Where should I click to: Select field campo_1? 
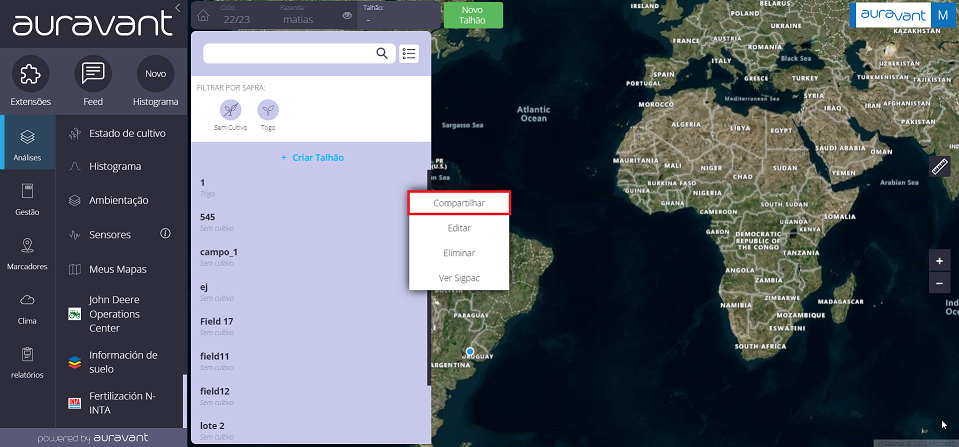311,257
